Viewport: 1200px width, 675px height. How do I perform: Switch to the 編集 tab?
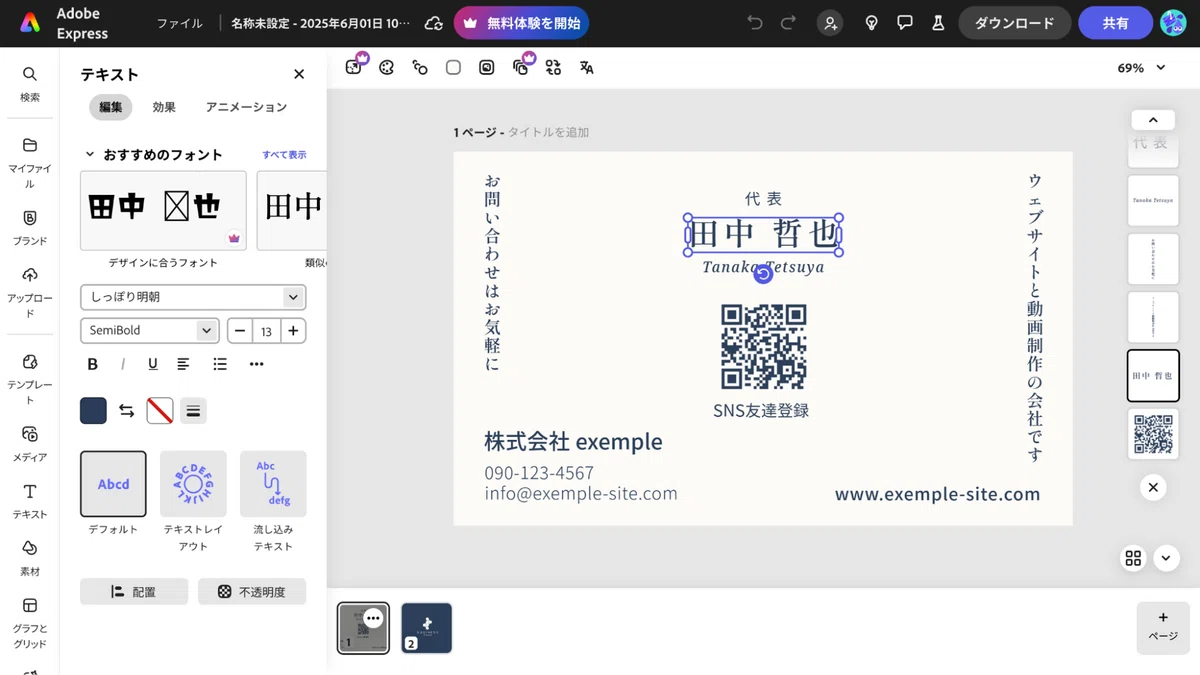111,107
